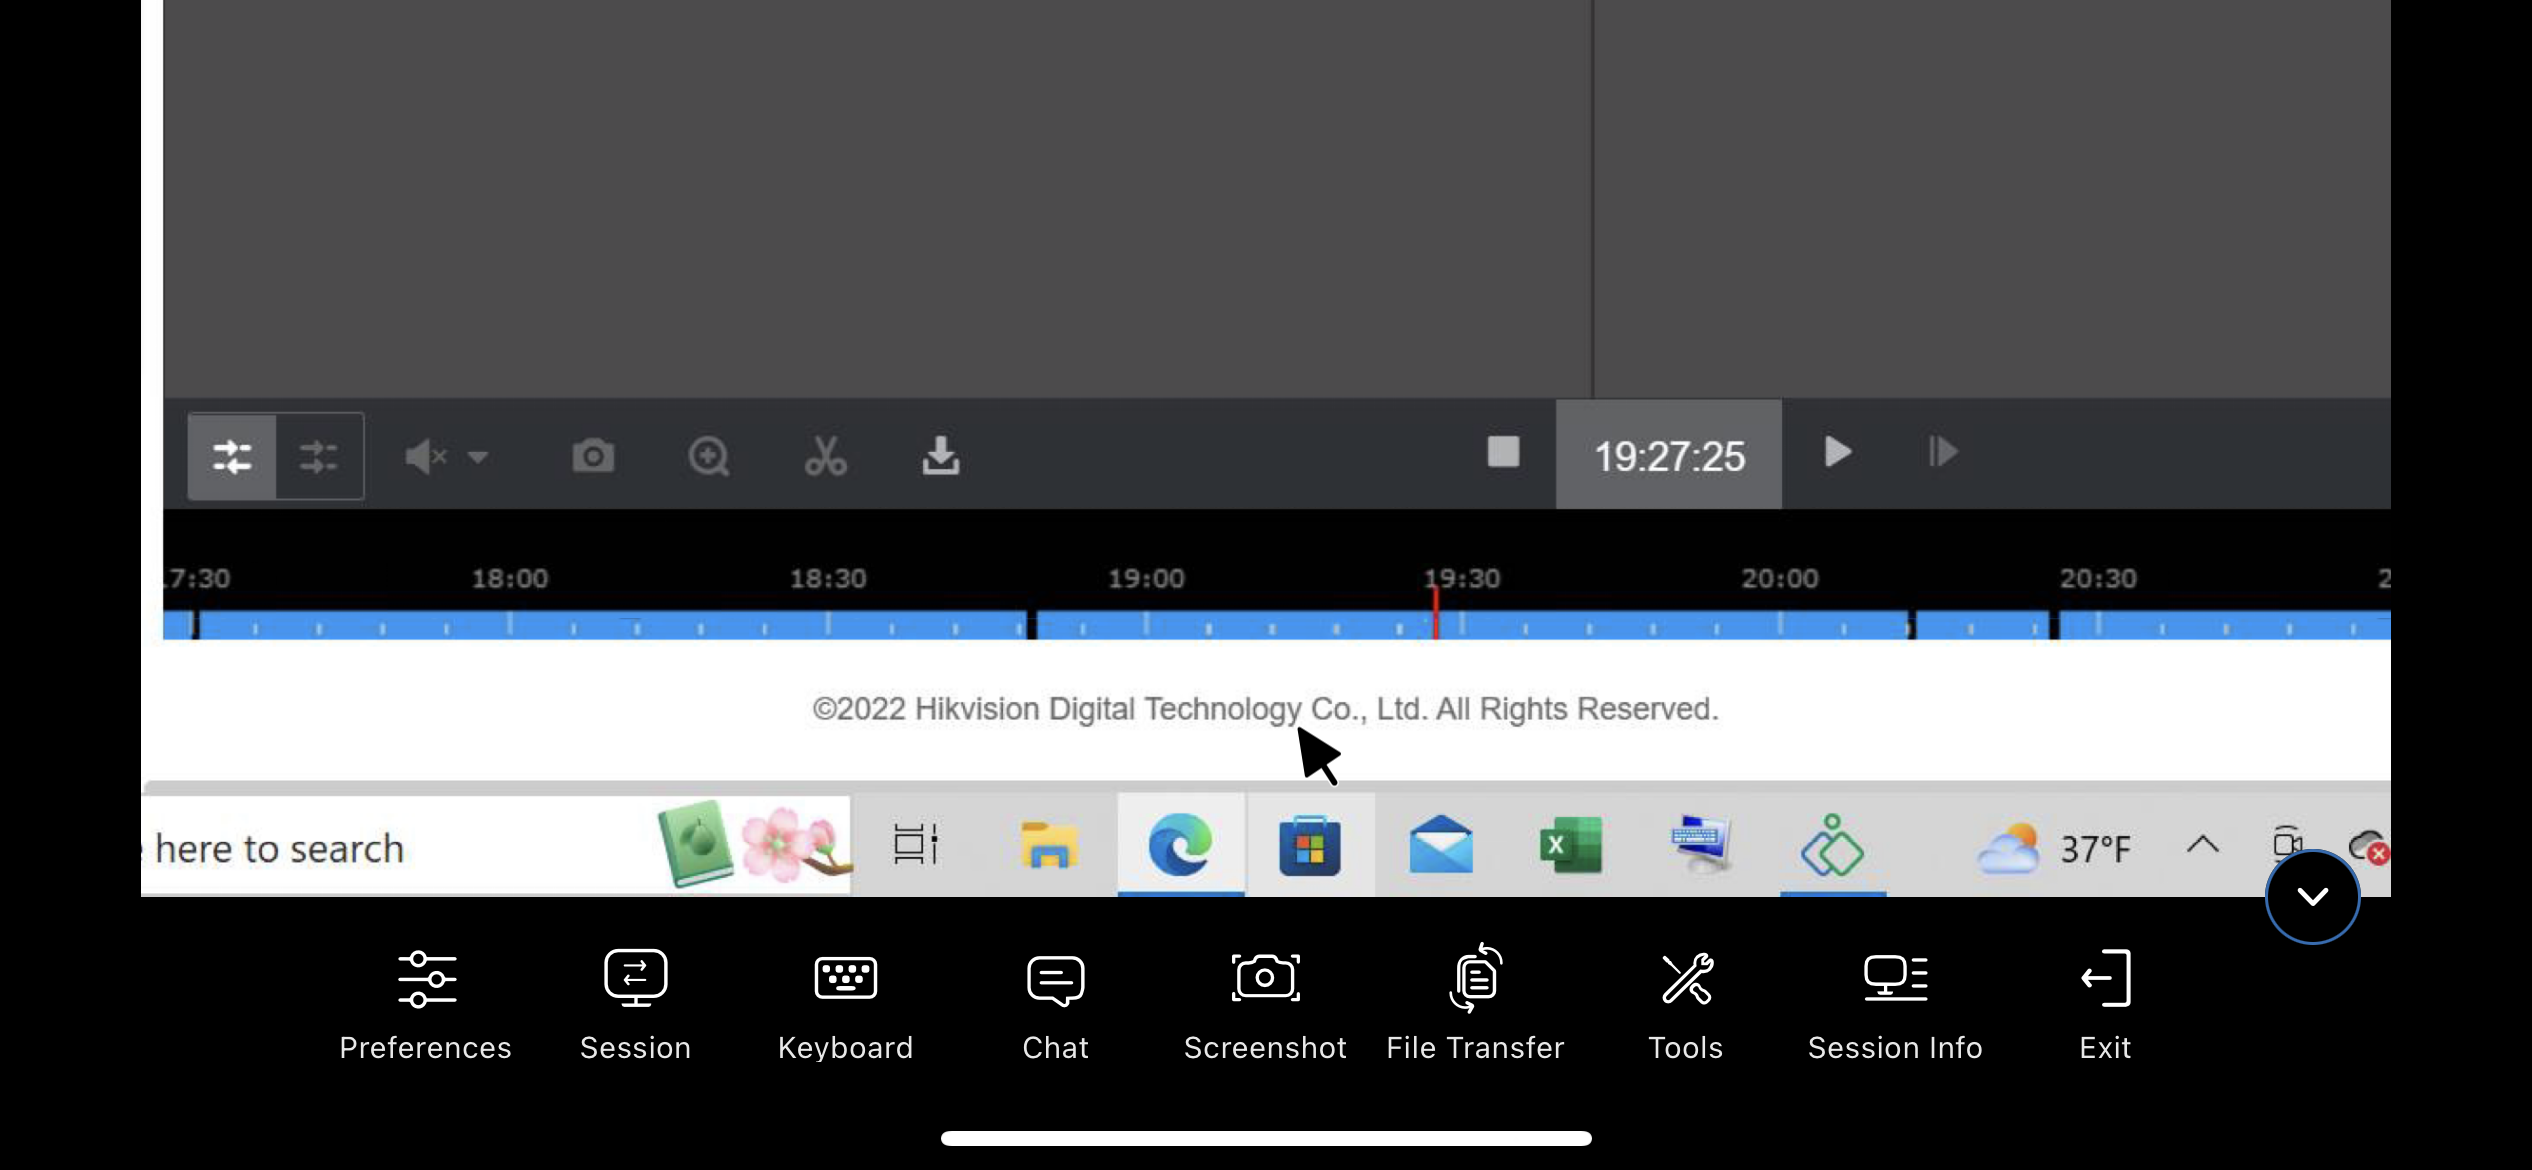
Task: Capture a snapshot with the camera icon
Action: click(x=593, y=456)
